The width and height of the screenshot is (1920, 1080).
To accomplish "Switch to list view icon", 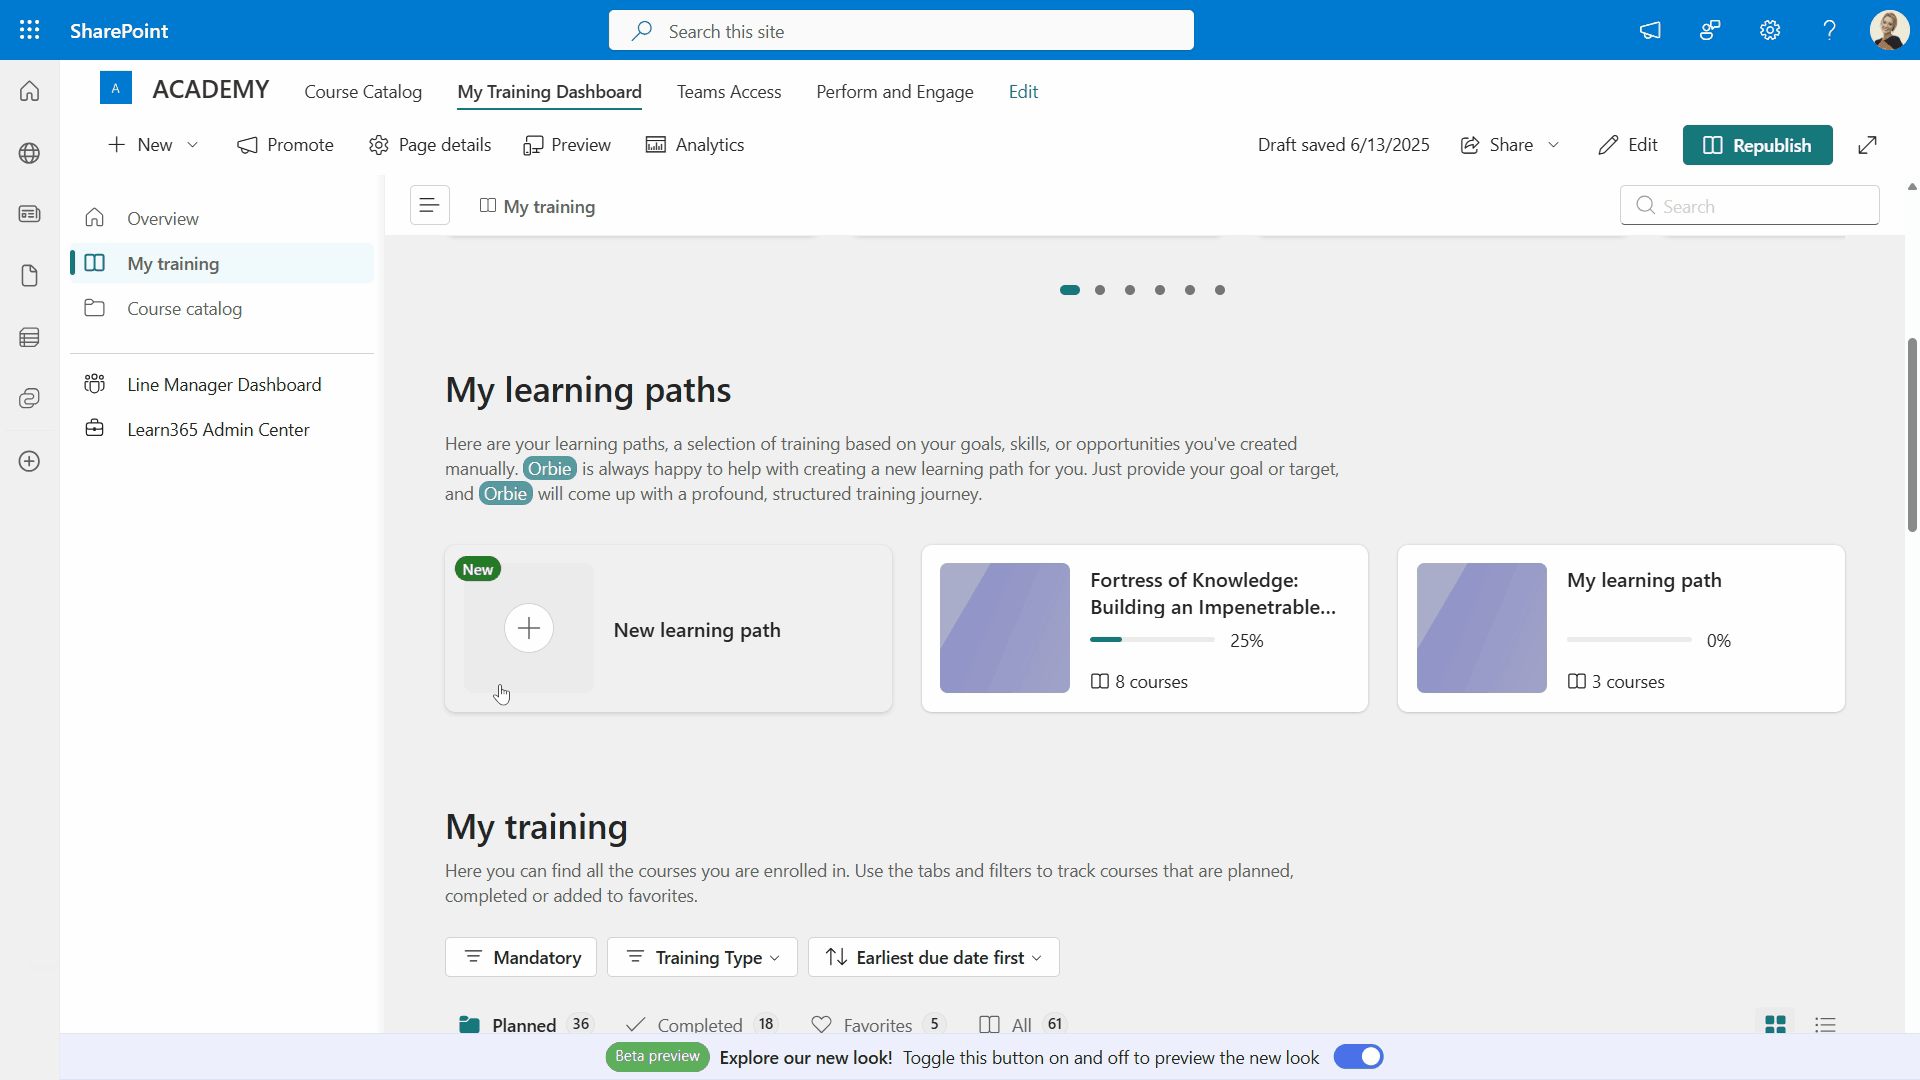I will (1826, 1024).
